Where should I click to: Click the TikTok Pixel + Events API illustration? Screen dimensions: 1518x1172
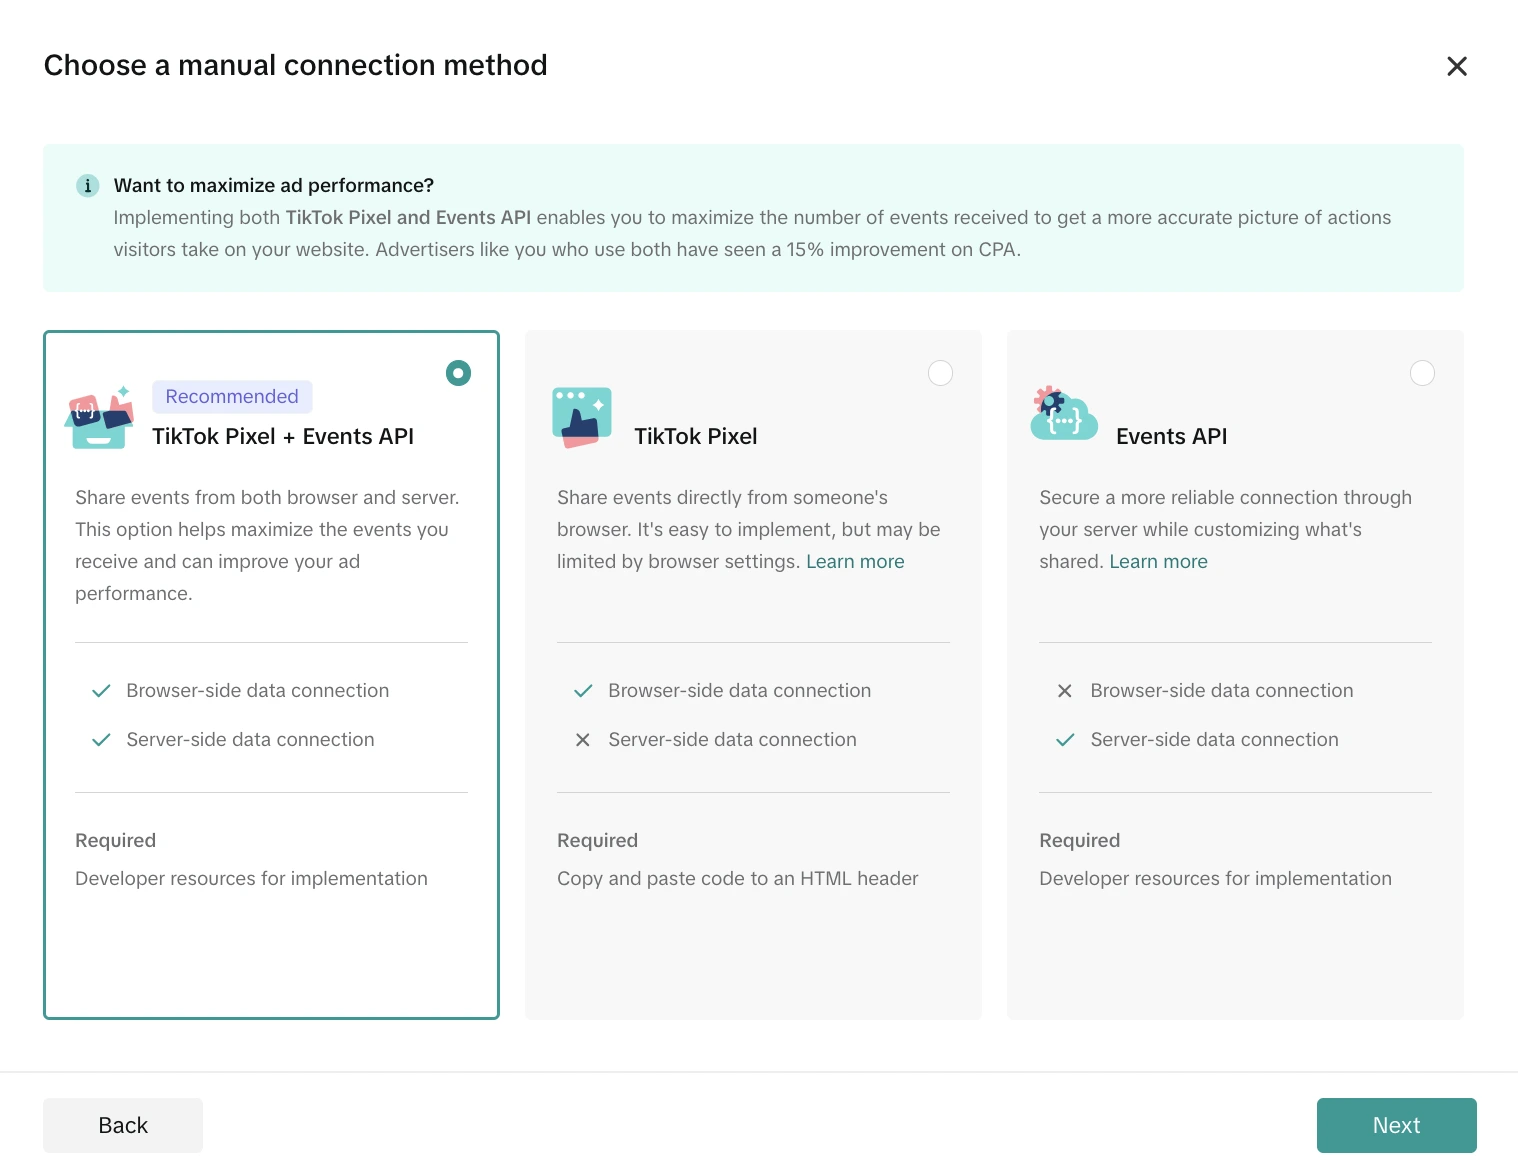pos(100,417)
